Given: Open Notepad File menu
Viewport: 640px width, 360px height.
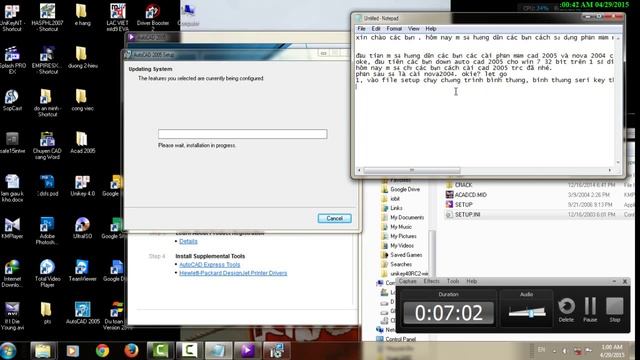Looking at the screenshot, I should coord(361,29).
